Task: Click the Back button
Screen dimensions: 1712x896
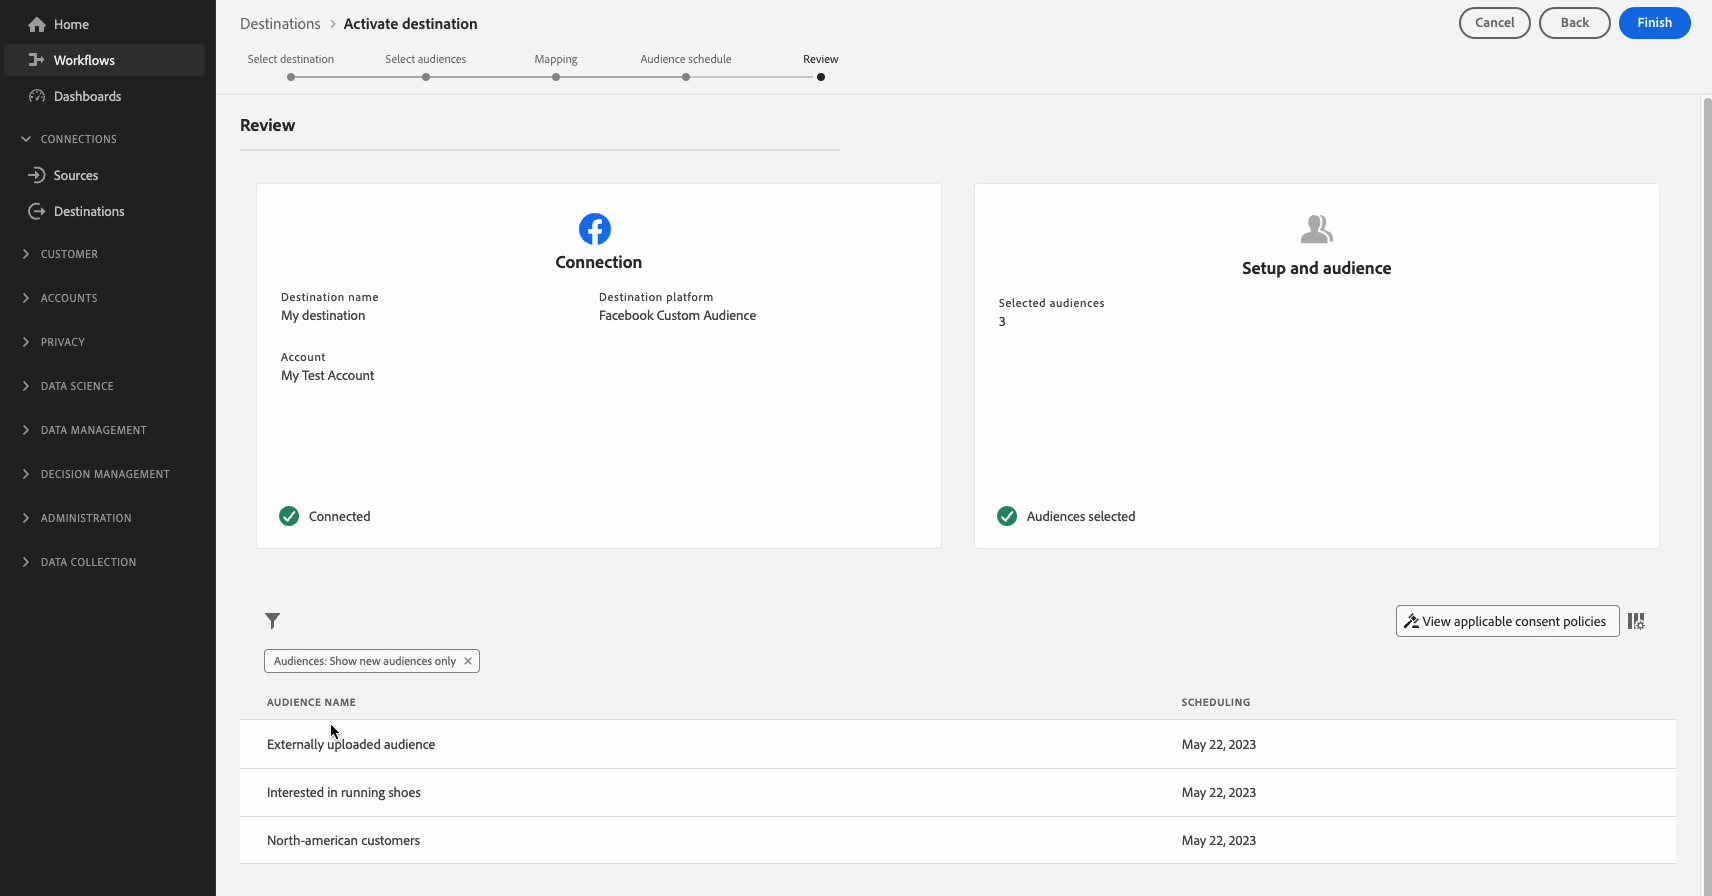Action: pos(1574,23)
